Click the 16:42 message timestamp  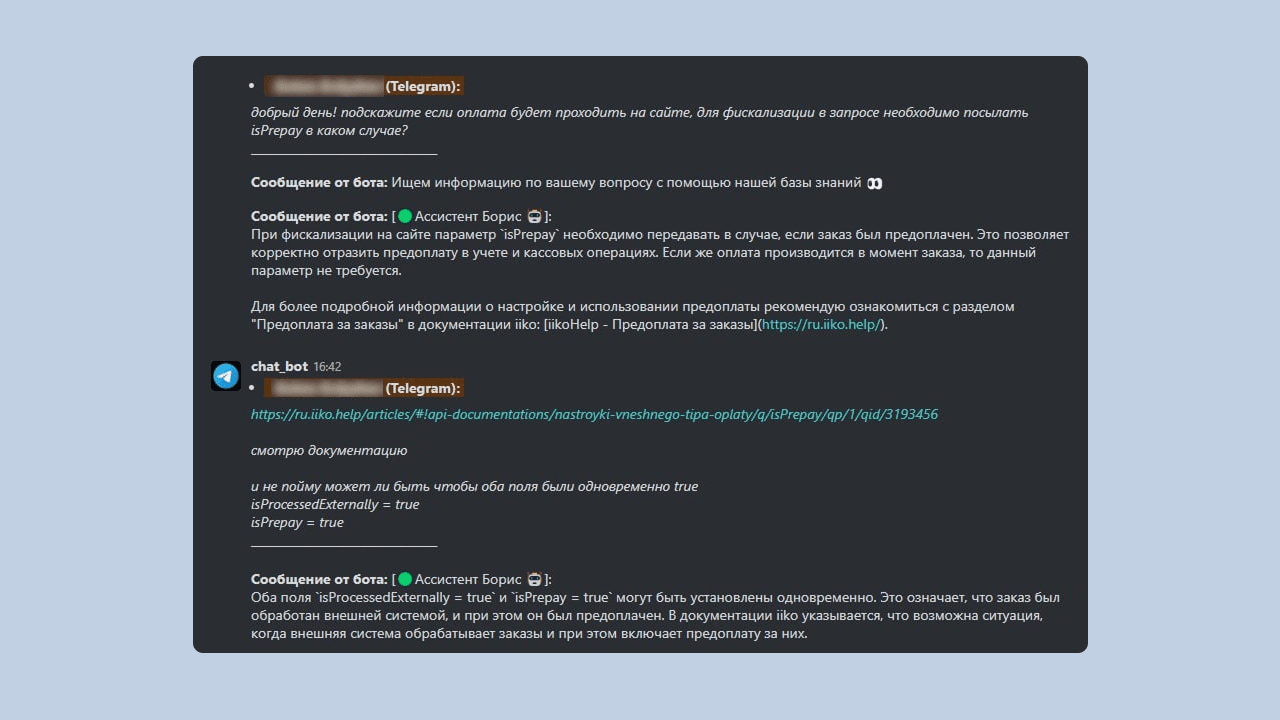[x=327, y=367]
